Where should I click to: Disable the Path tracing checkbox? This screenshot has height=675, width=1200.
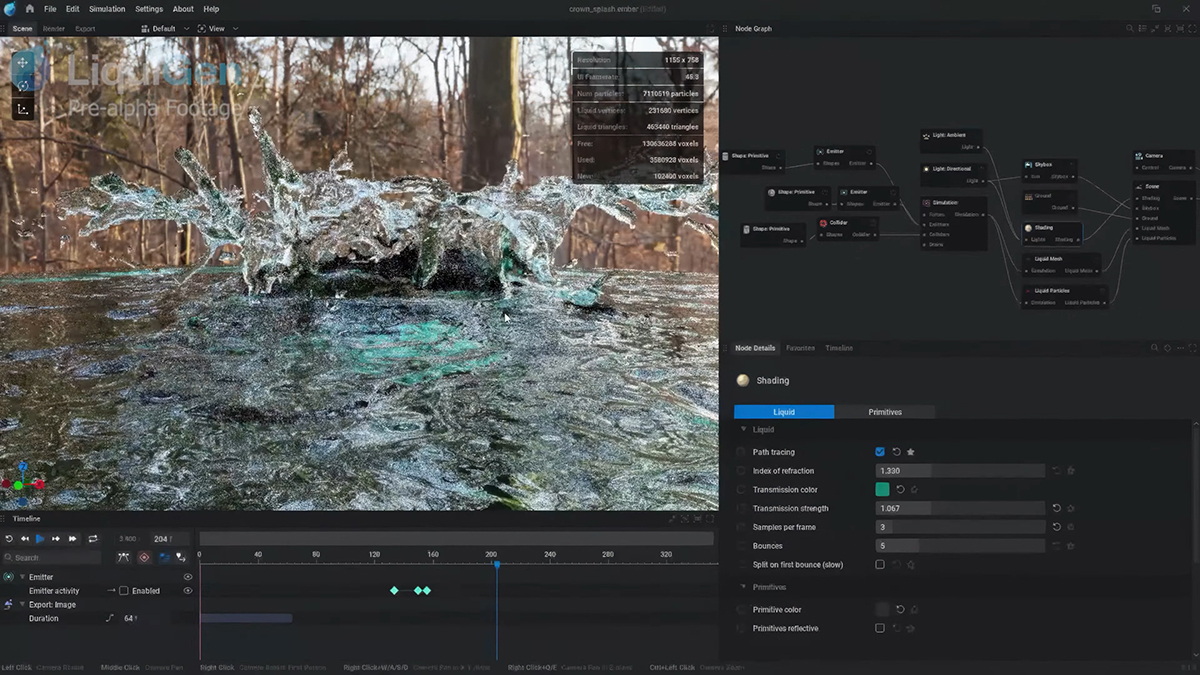click(880, 452)
